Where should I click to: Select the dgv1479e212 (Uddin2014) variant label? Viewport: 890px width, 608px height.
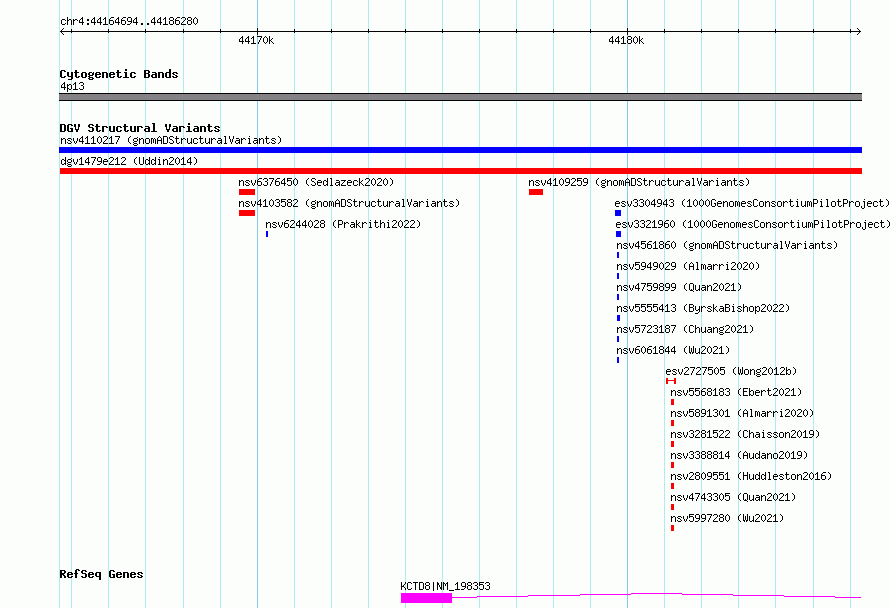pyautogui.click(x=129, y=161)
